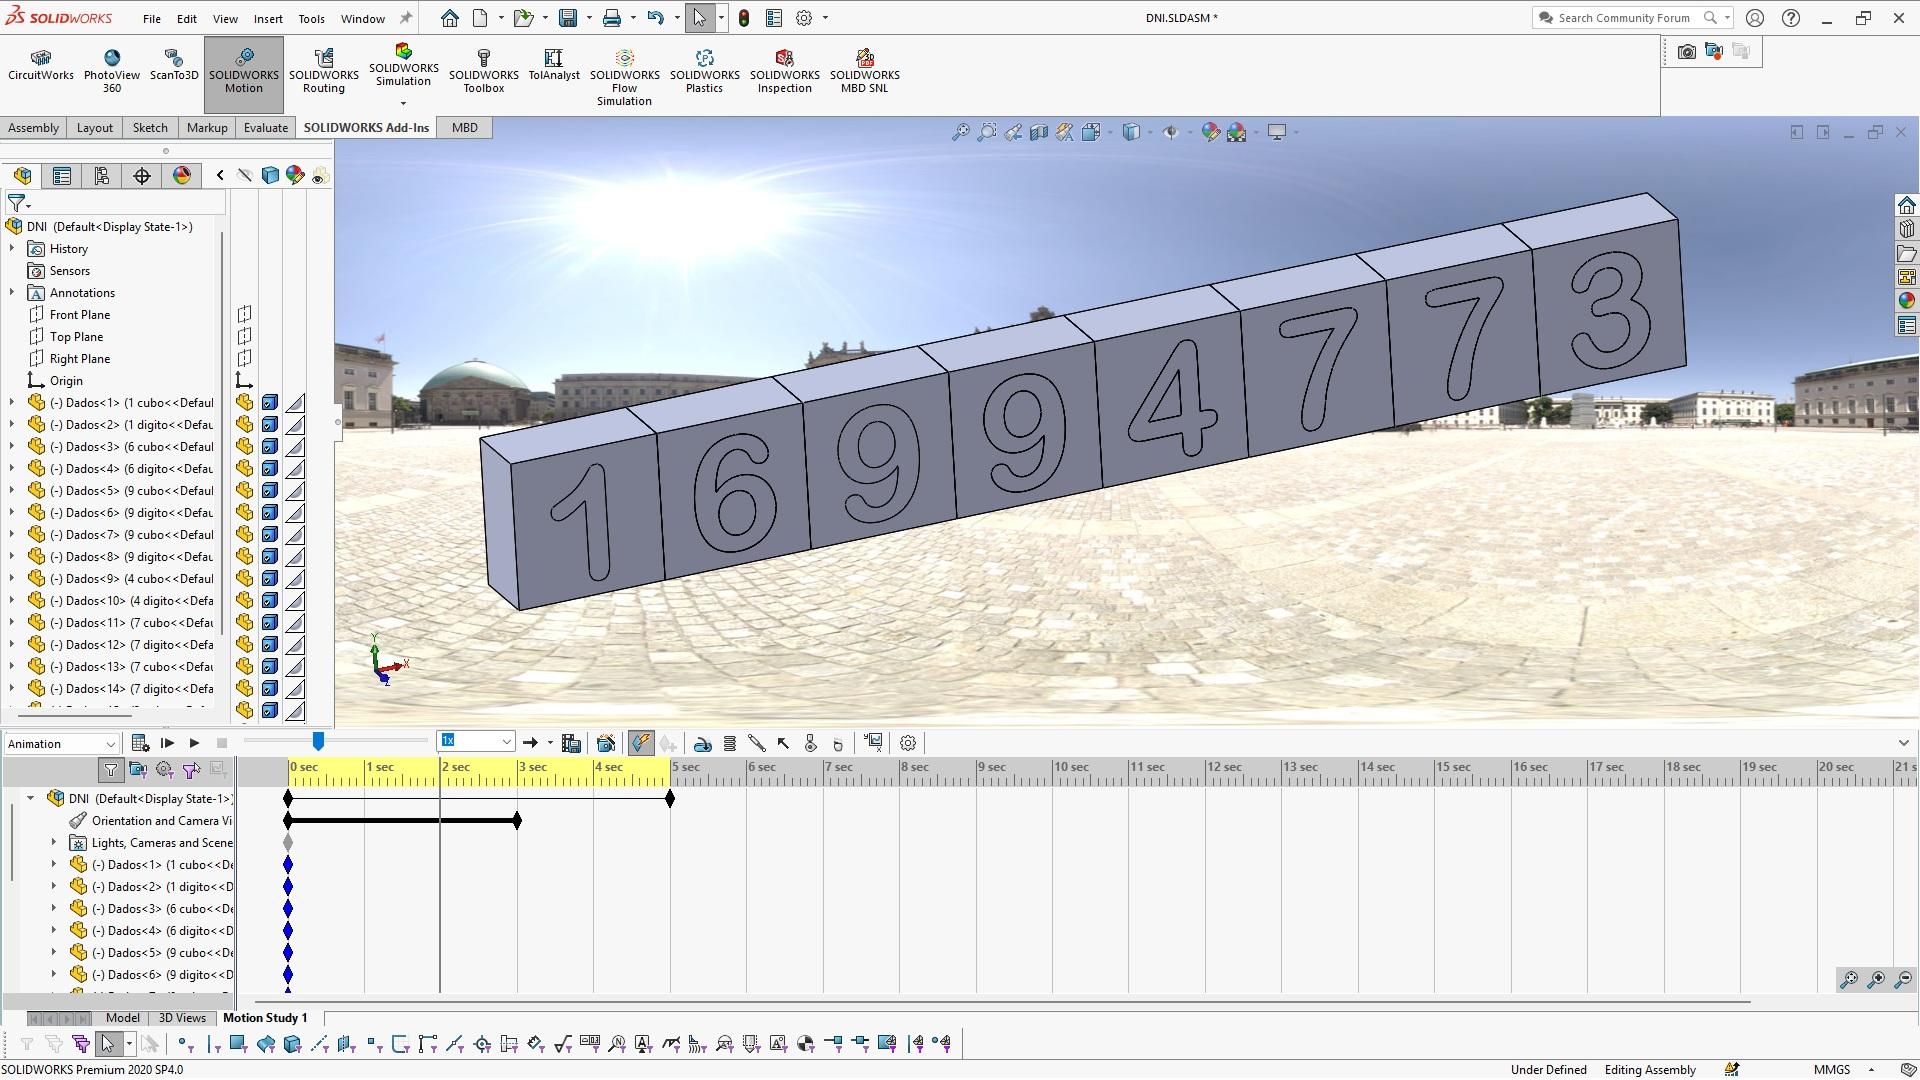Click Play from Start button
This screenshot has width=1920, height=1080.
[167, 743]
